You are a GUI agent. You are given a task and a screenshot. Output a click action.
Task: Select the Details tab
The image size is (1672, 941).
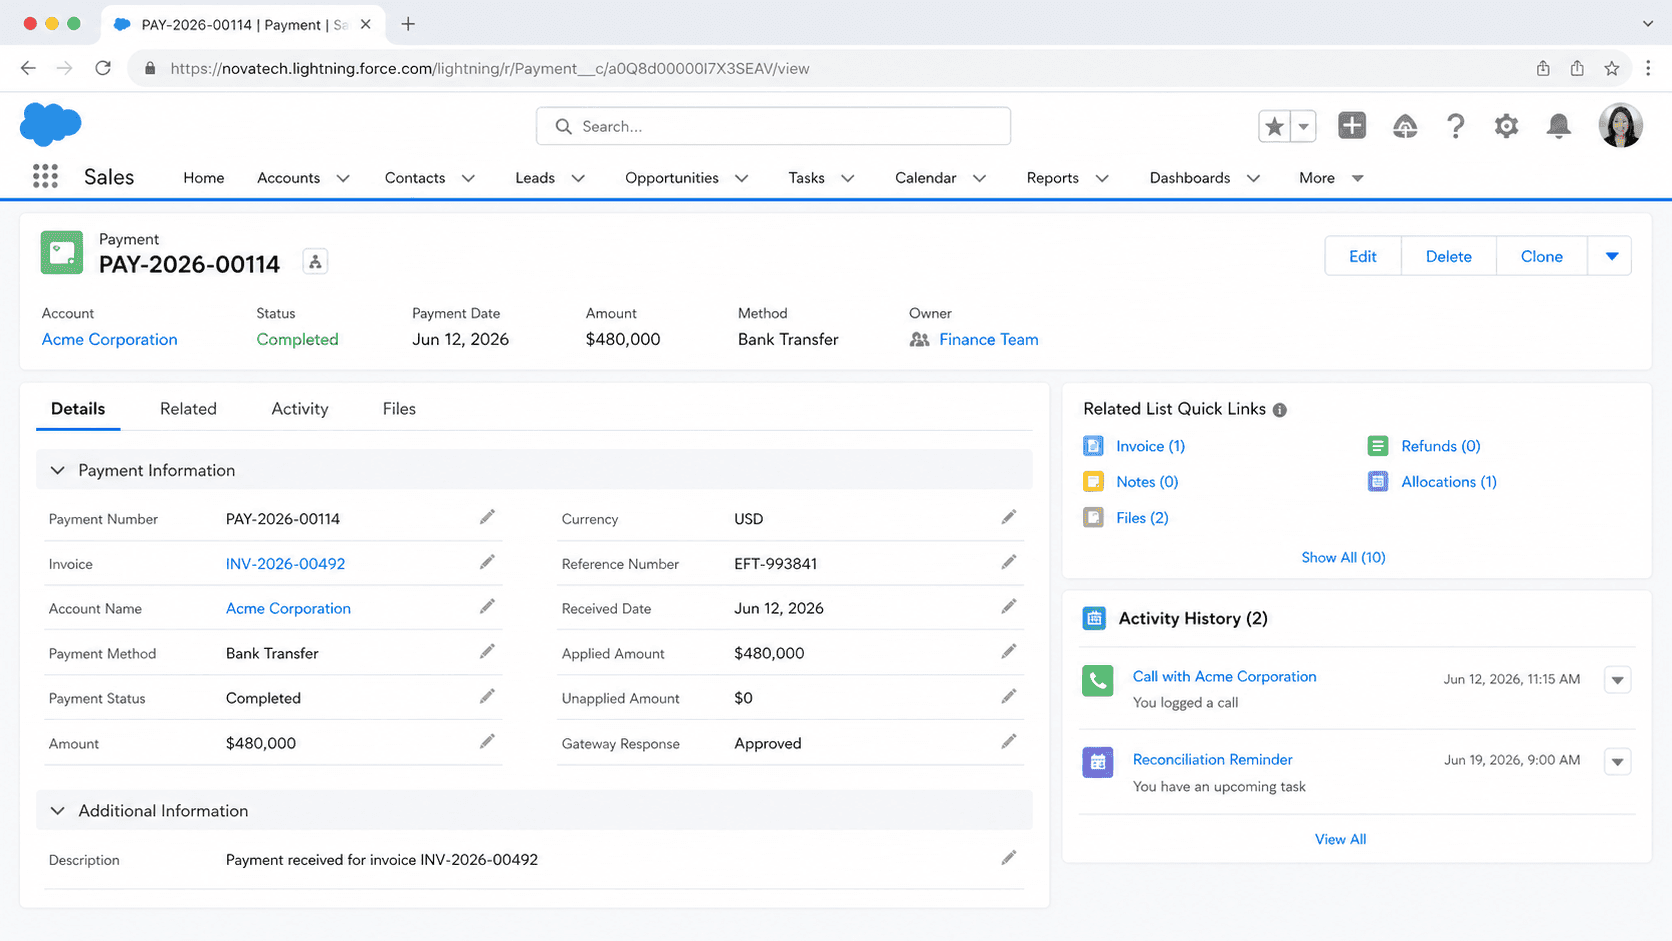78,409
